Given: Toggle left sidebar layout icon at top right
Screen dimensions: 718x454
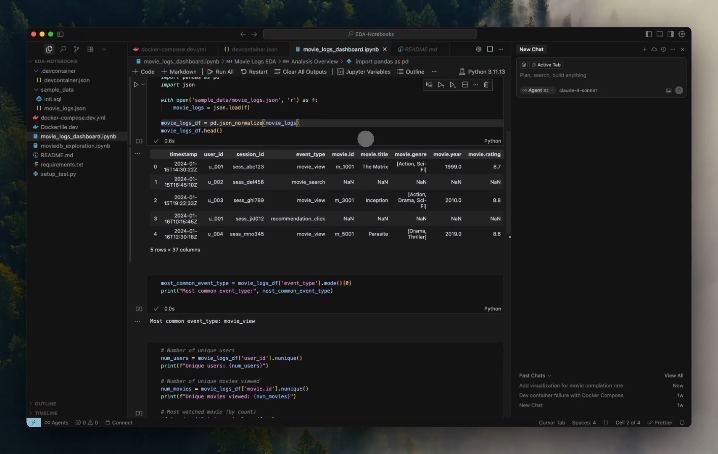Looking at the screenshot, I should (648, 34).
